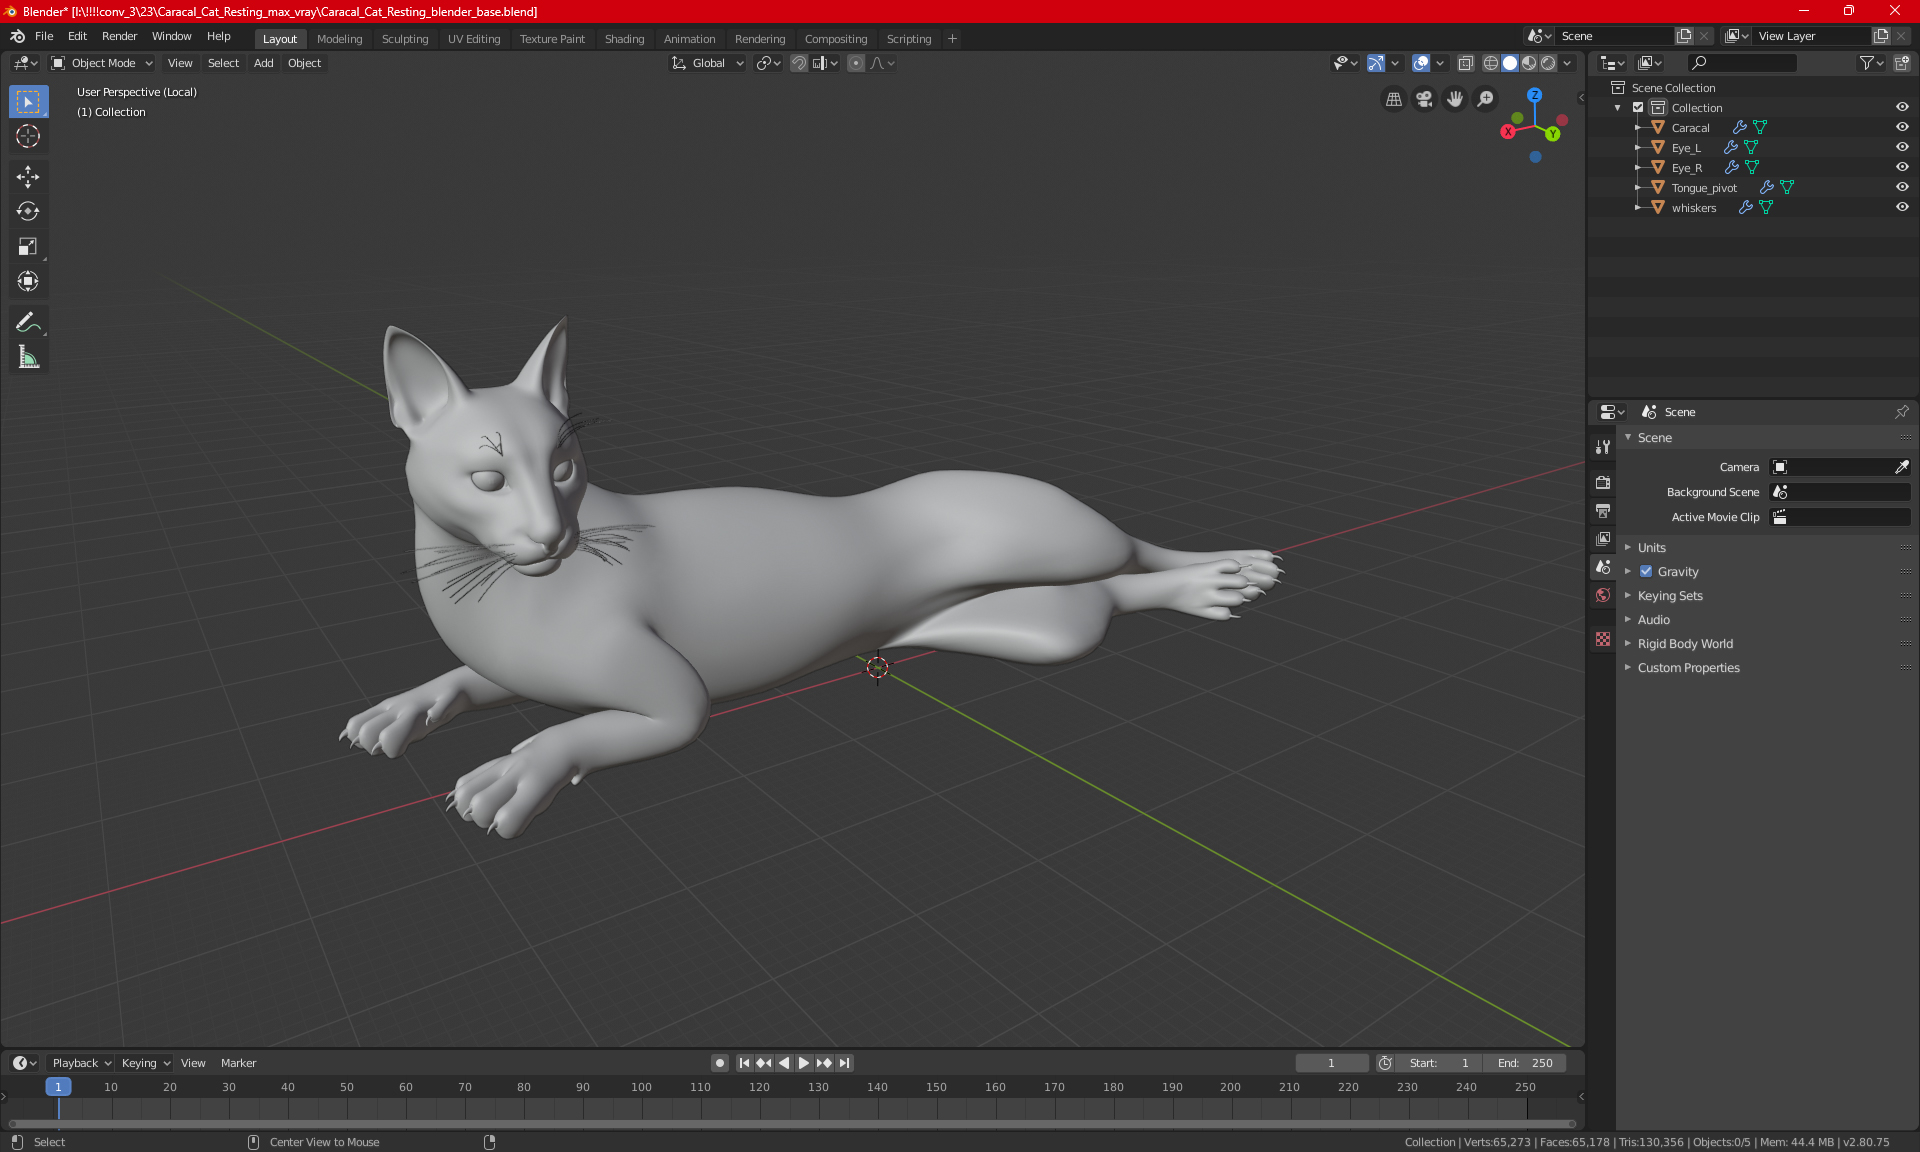The image size is (1920, 1152).
Task: Open the Global orientation dropdown
Action: [x=708, y=63]
